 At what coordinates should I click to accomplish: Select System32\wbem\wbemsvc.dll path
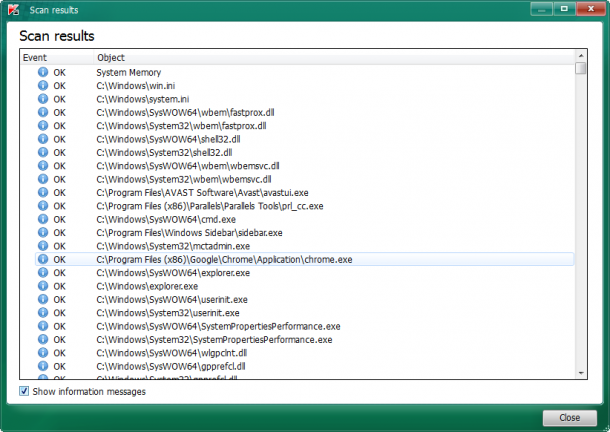click(x=184, y=179)
